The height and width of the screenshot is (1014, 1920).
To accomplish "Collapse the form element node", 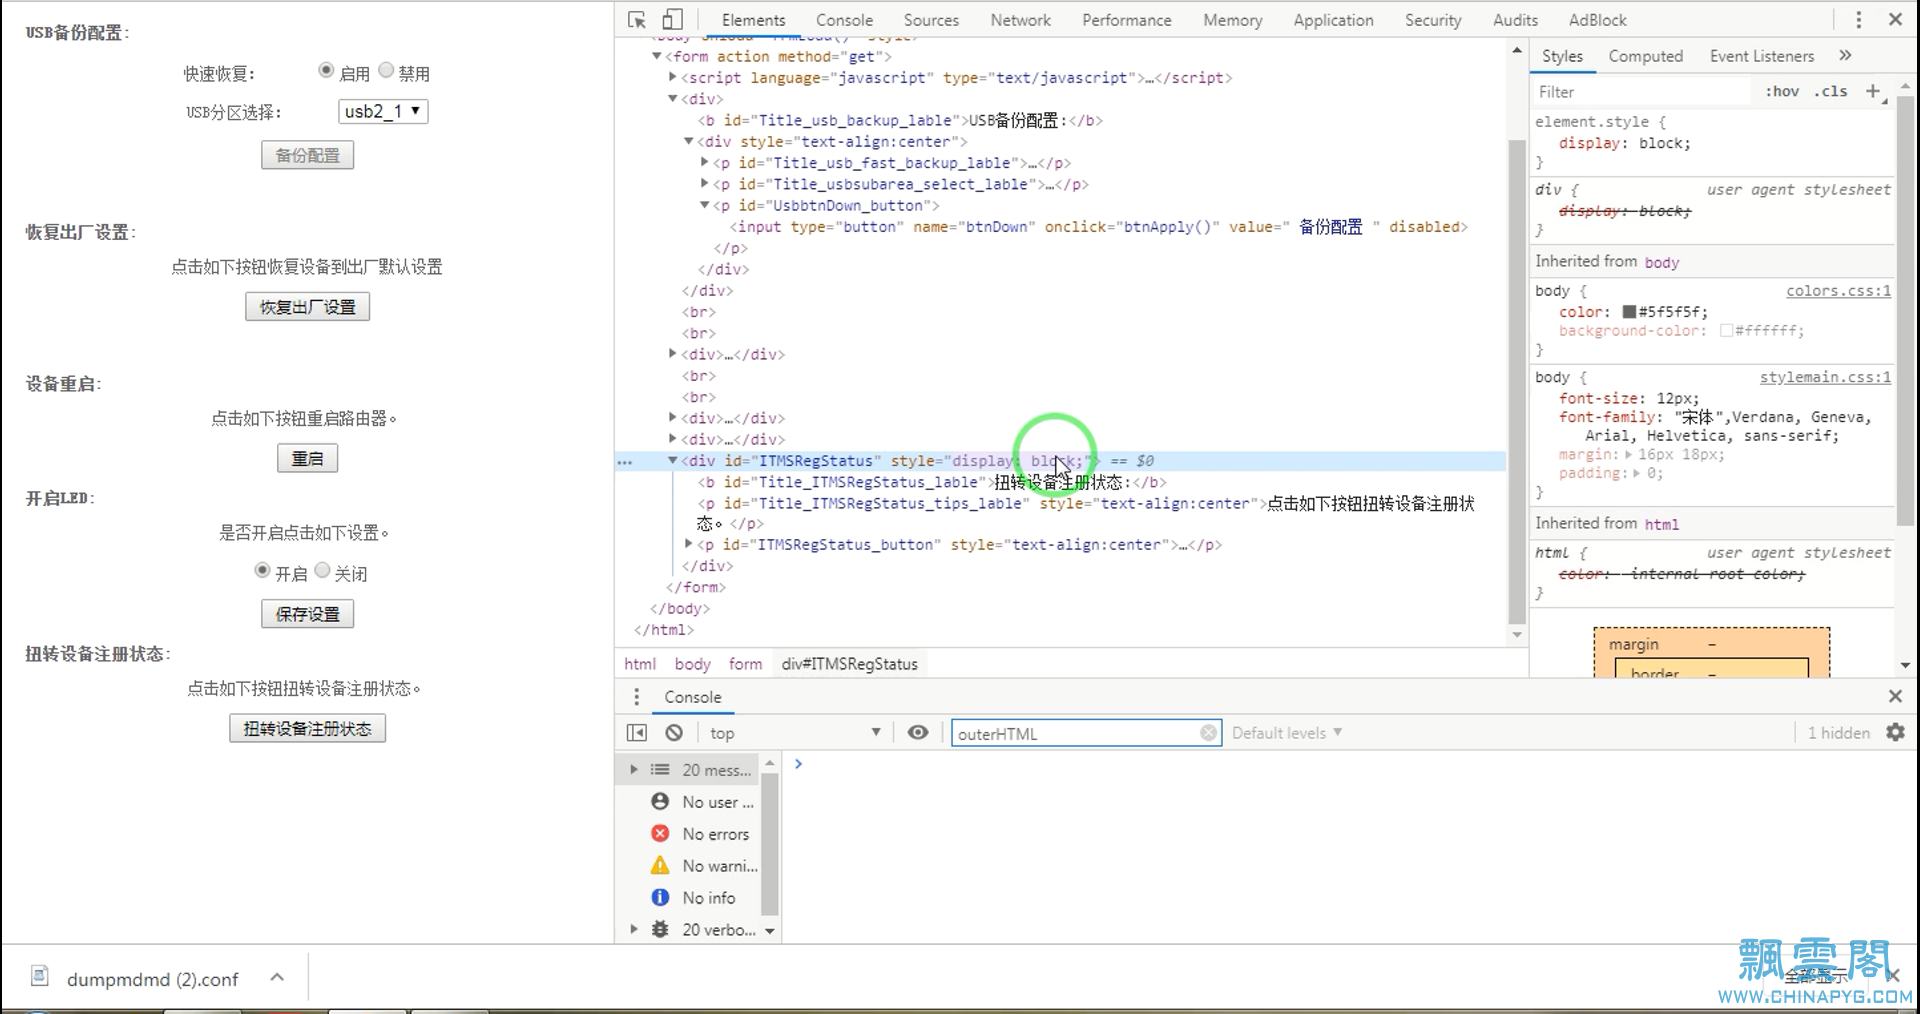I will click(x=657, y=56).
